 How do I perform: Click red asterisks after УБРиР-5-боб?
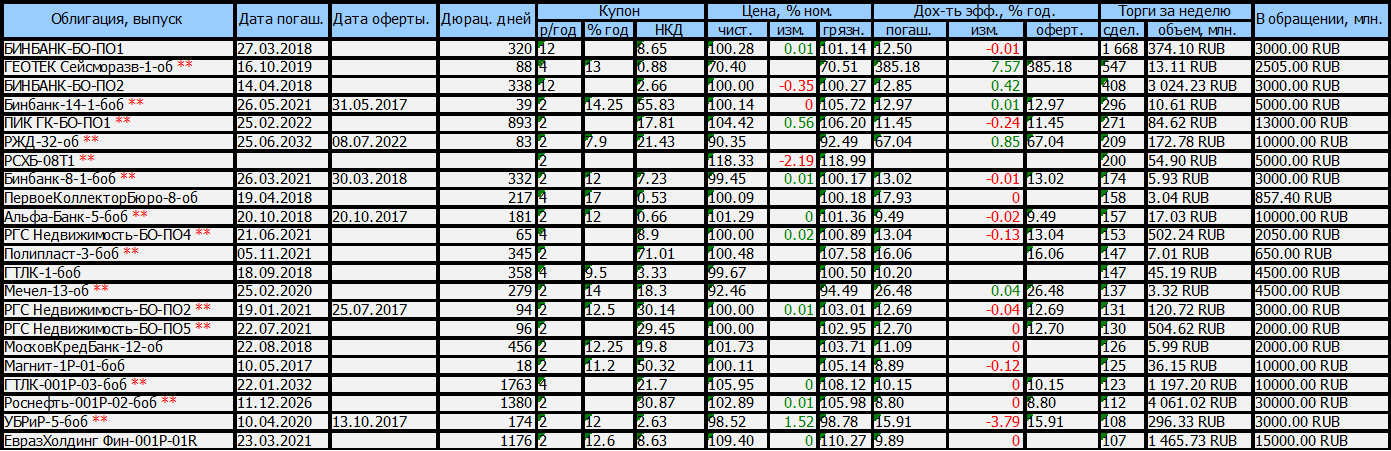tap(100, 421)
